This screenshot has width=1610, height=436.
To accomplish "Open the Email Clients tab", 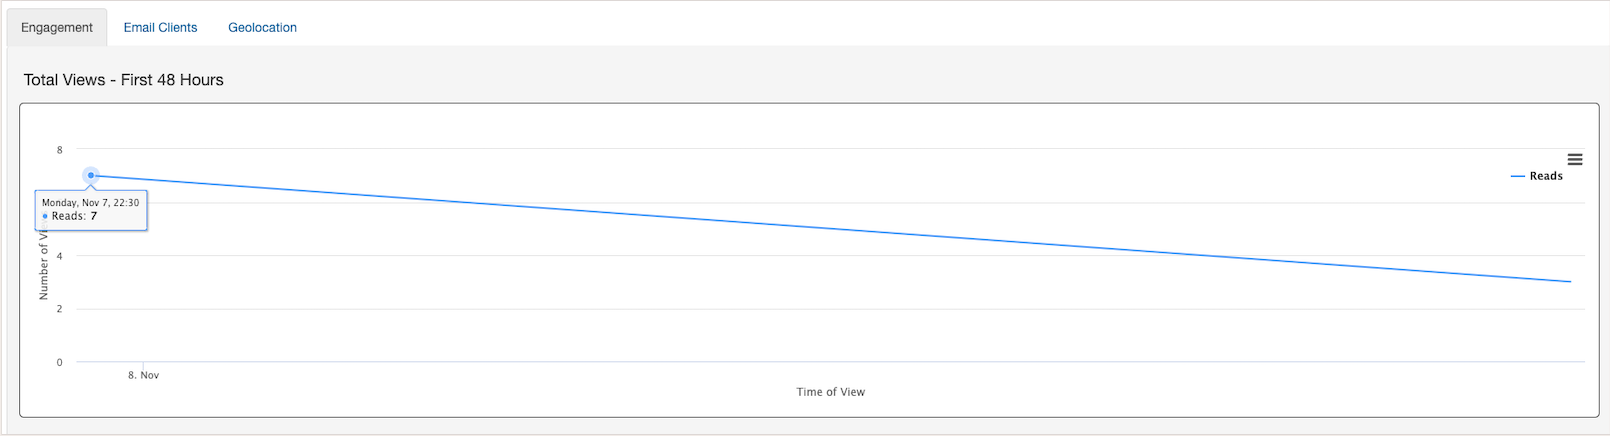I will pyautogui.click(x=160, y=27).
